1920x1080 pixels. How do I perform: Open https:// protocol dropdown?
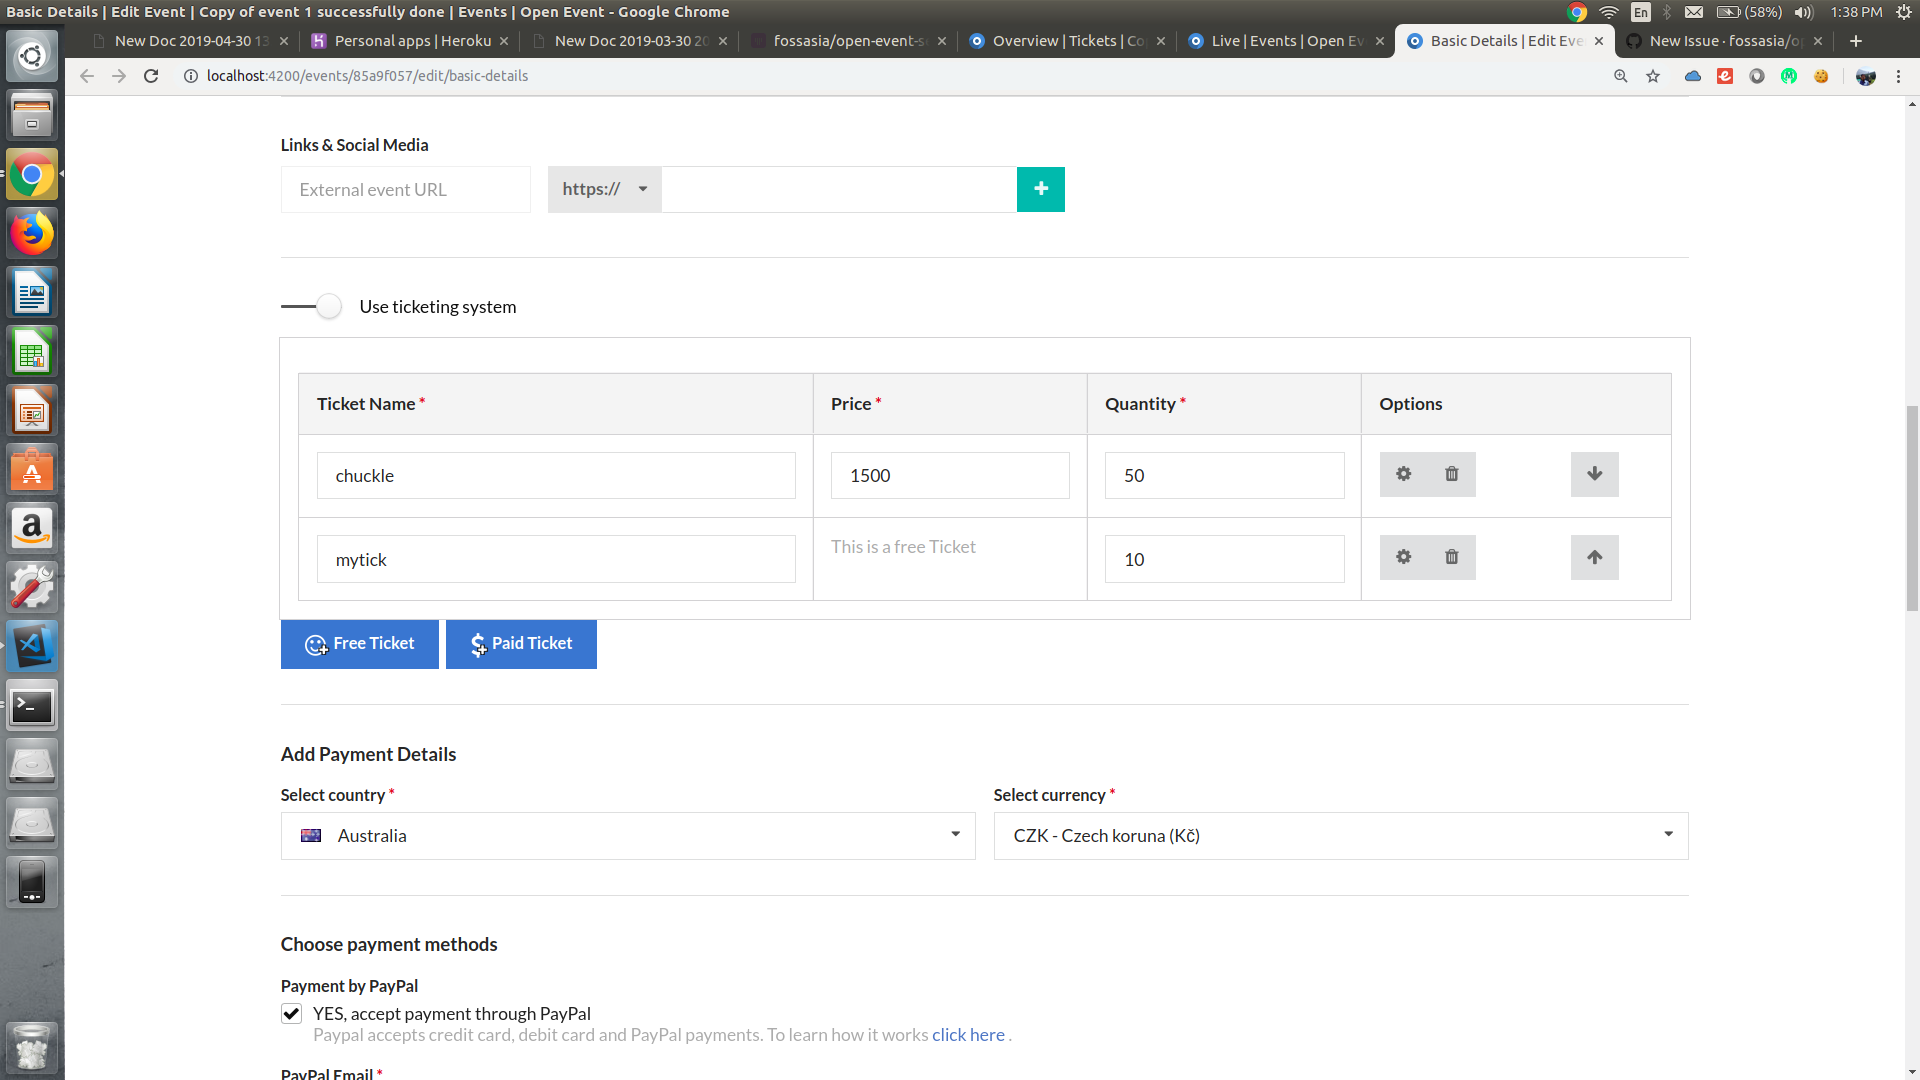pos(604,189)
